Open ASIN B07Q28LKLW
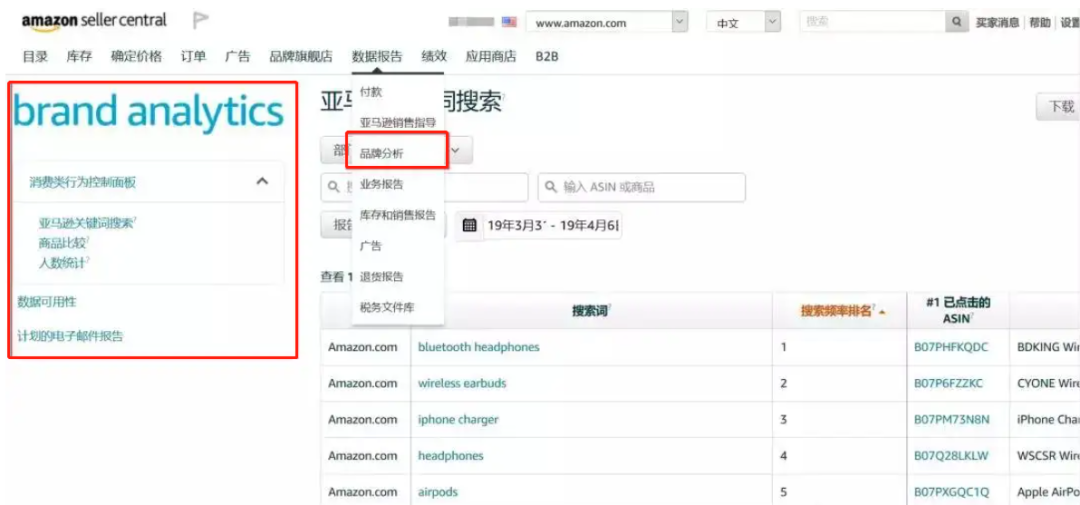Image resolution: width=1080 pixels, height=505 pixels. (x=951, y=456)
